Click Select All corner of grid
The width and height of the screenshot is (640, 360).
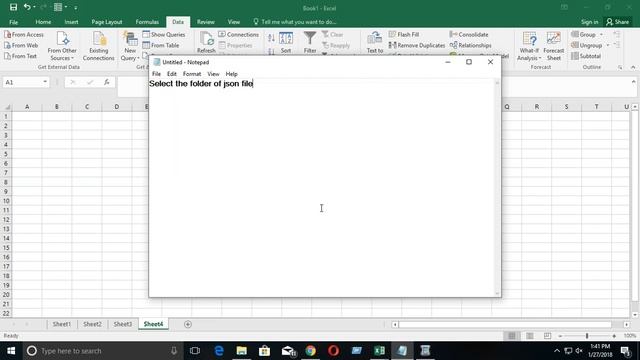point(7,107)
